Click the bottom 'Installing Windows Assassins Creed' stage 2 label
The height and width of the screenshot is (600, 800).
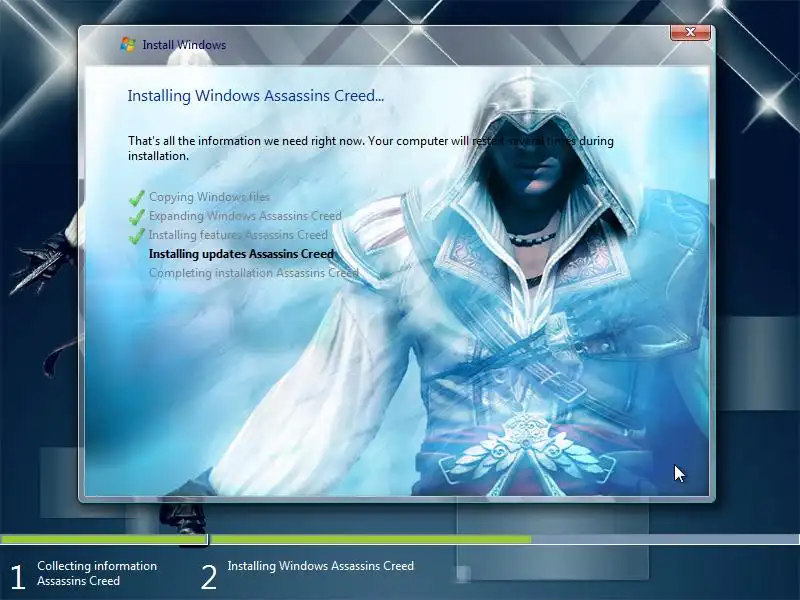pos(320,566)
